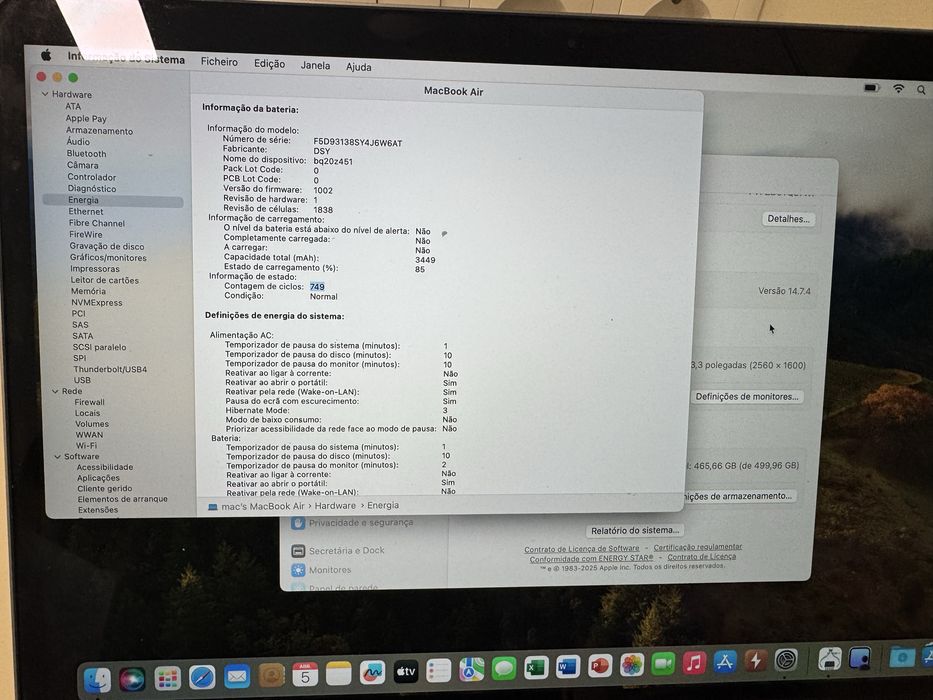
Task: Select Gráficos/monitores in the sidebar
Action: pyautogui.click(x=108, y=258)
